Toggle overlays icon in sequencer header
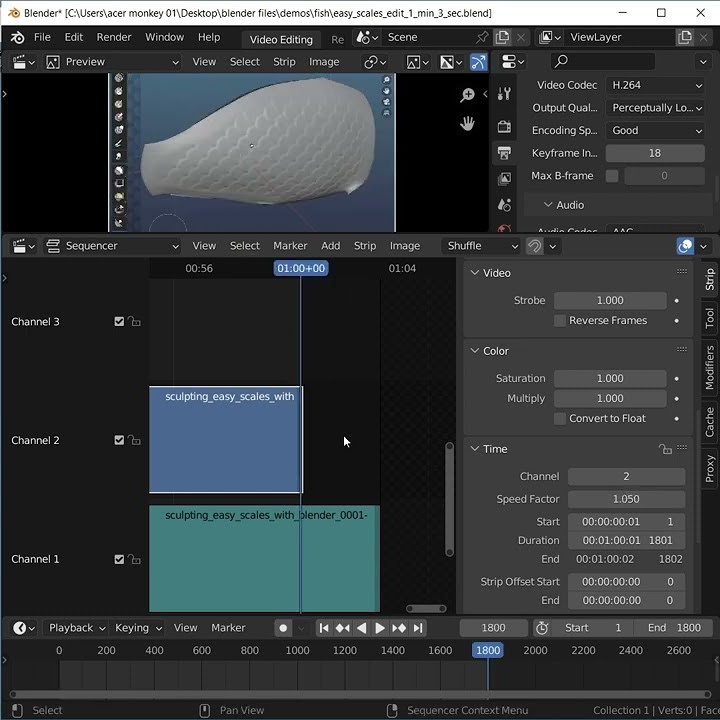The width and height of the screenshot is (720, 720). coord(685,246)
